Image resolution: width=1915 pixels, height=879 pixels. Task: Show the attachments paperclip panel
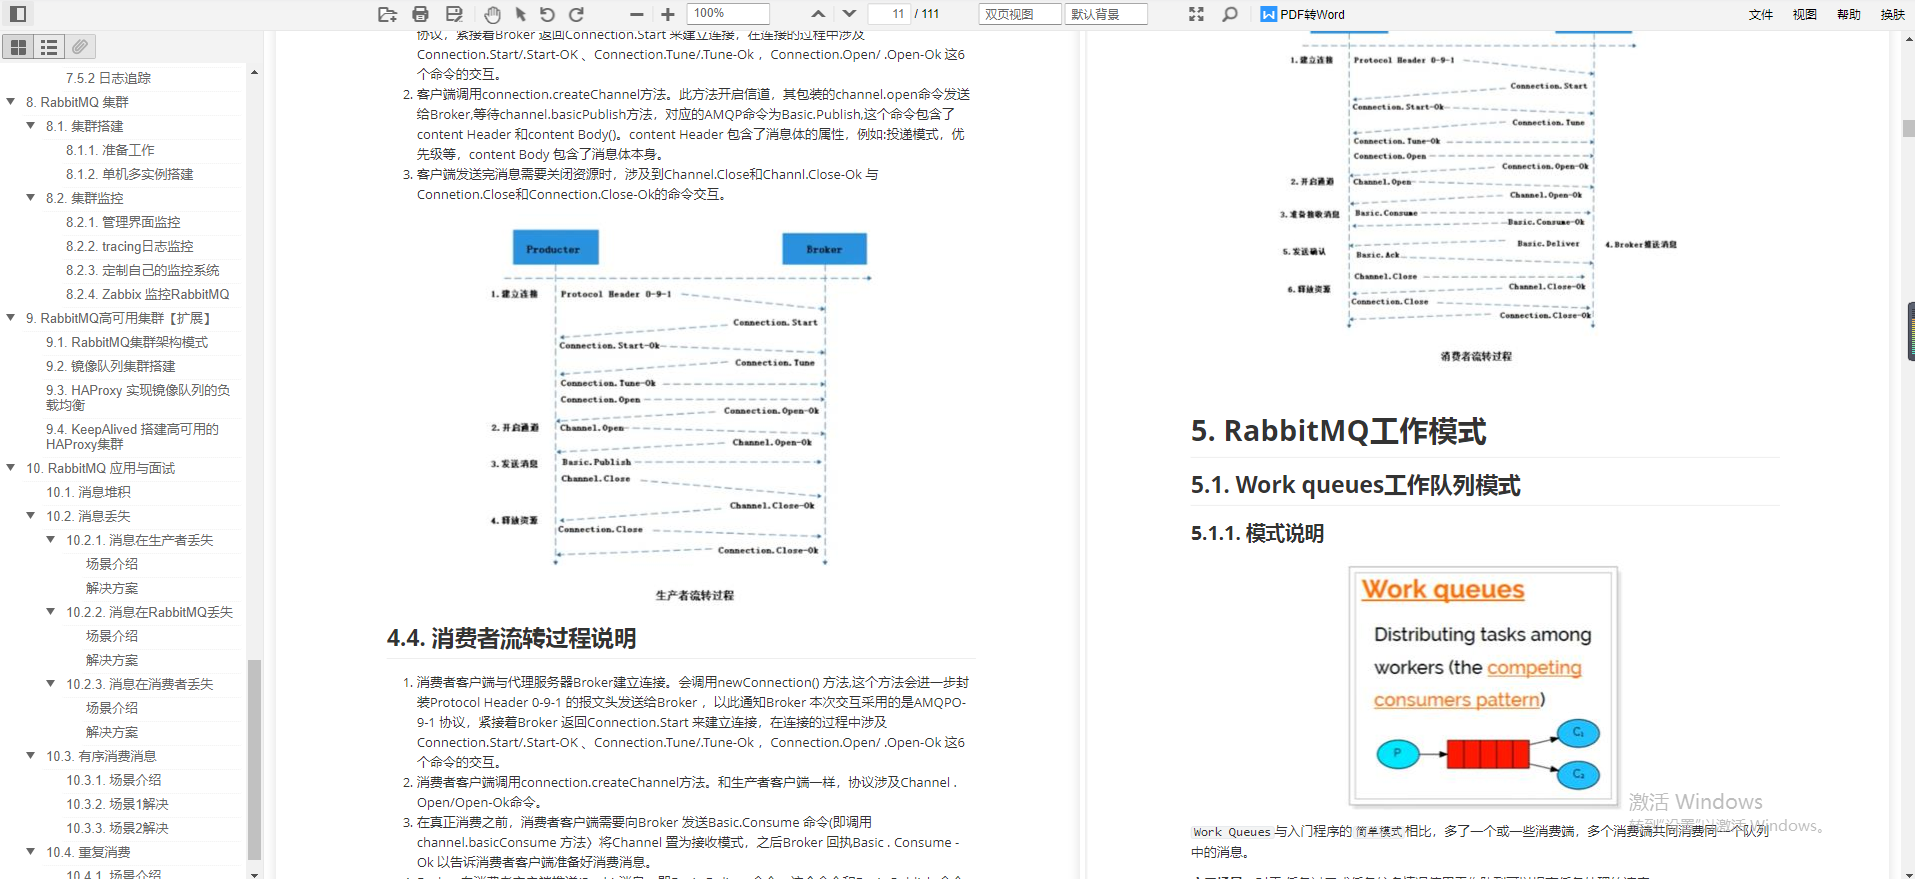(80, 47)
